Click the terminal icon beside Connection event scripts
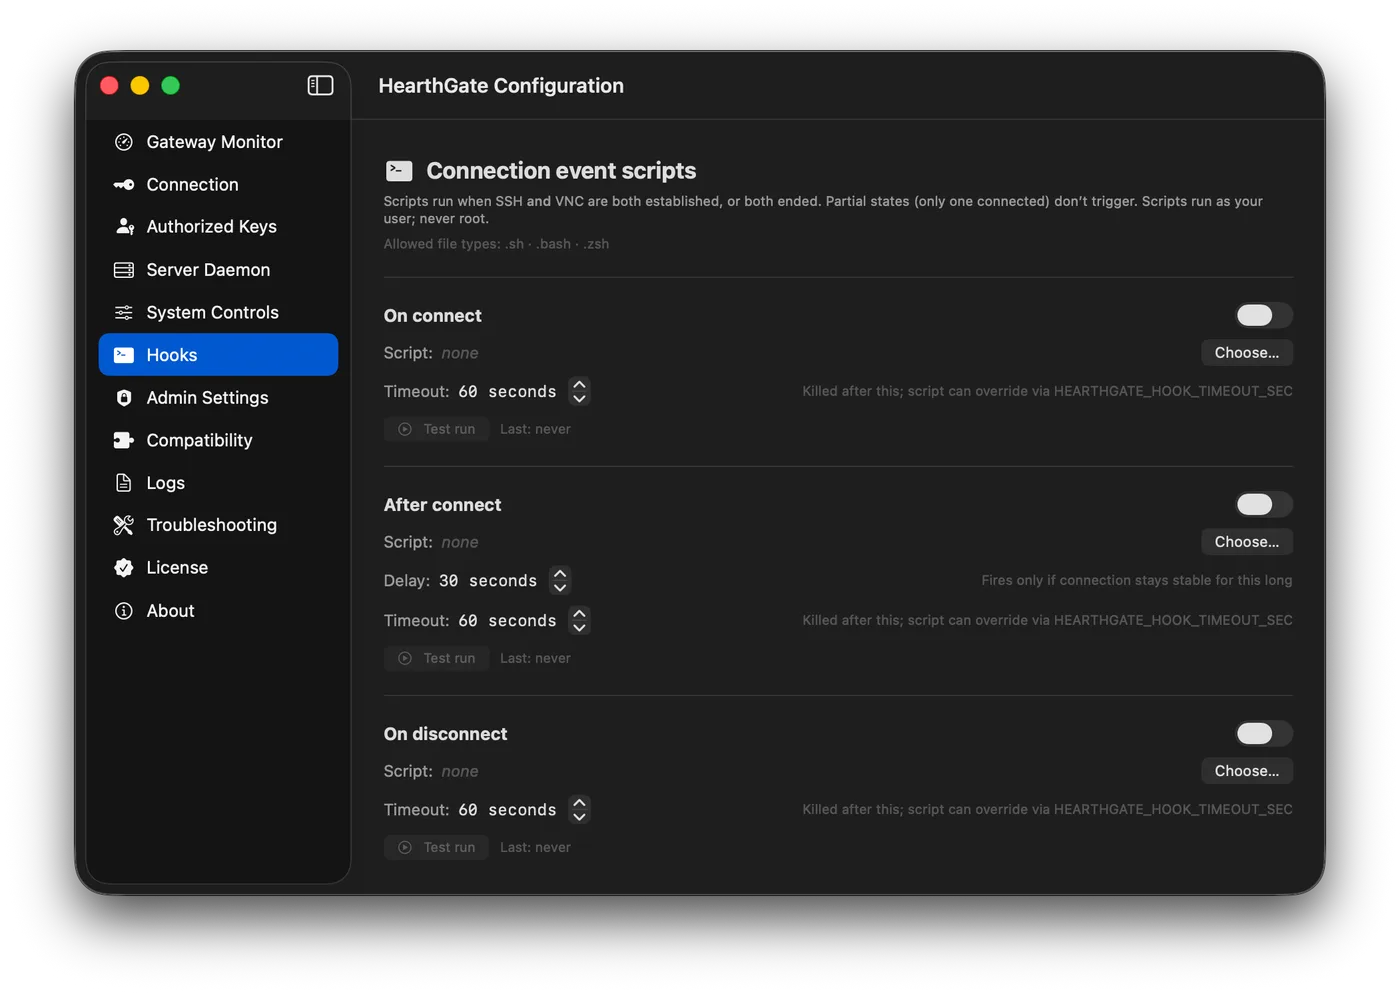The width and height of the screenshot is (1400, 994). click(399, 171)
